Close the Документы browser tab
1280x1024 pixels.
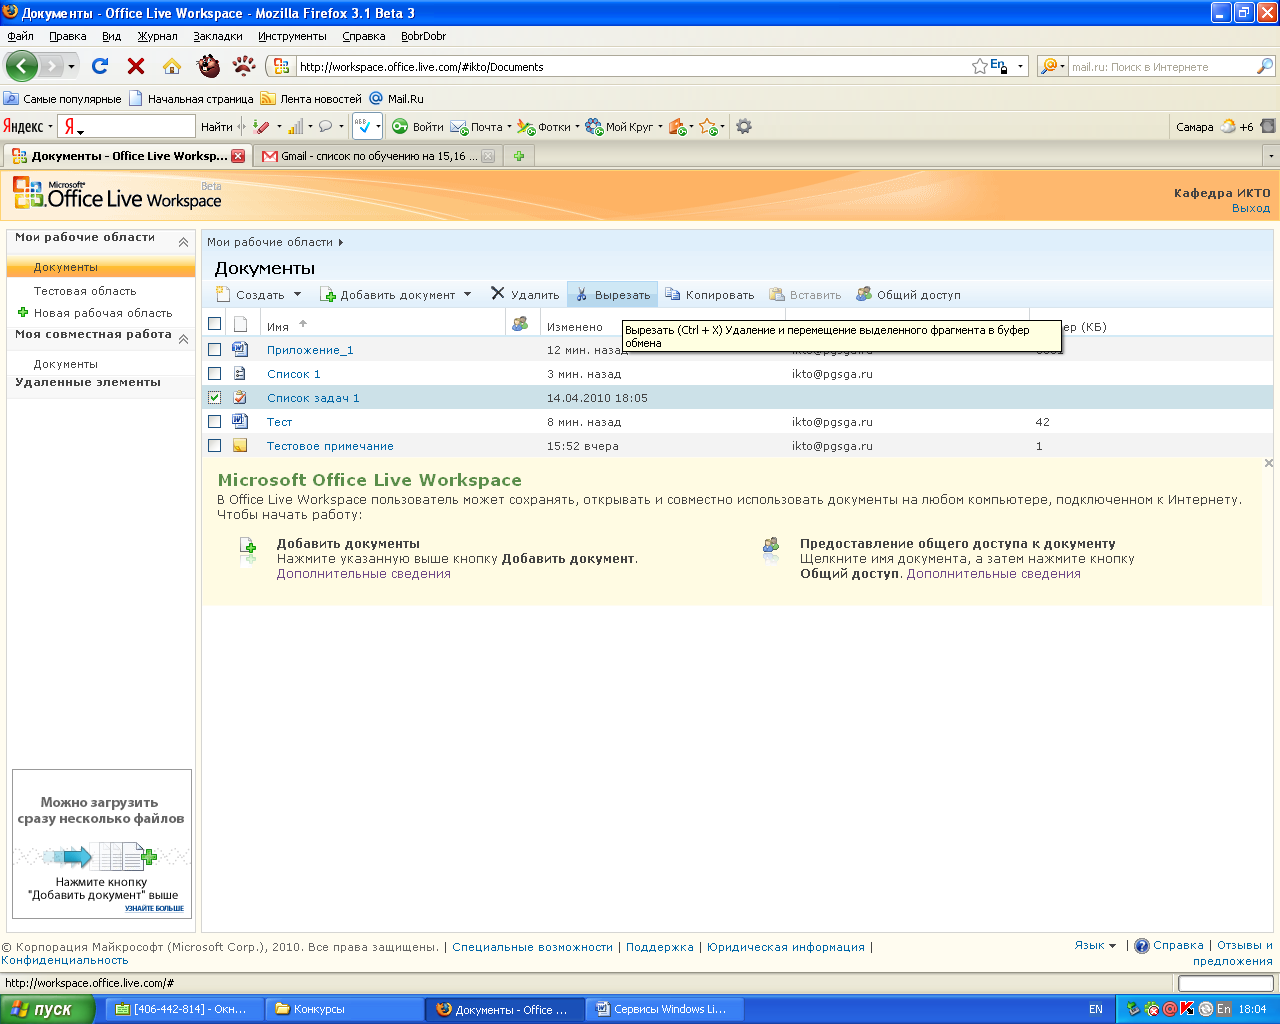(238, 156)
